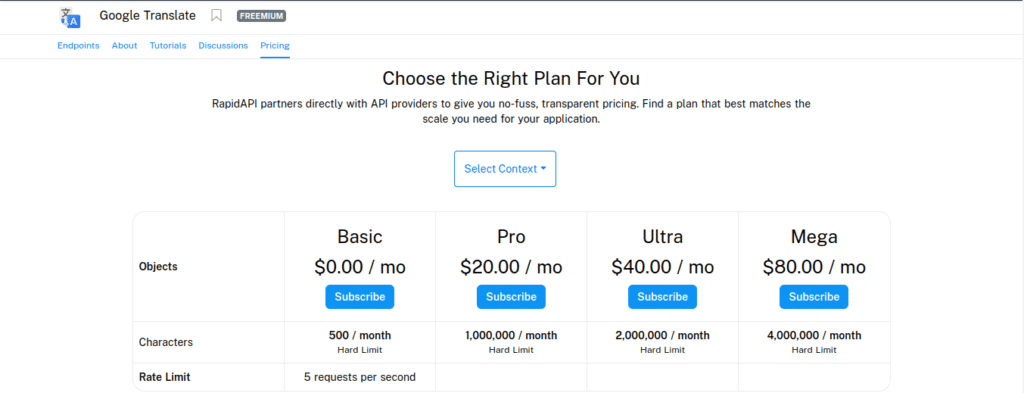View the Discussions tab
1024x393 pixels.
click(223, 46)
